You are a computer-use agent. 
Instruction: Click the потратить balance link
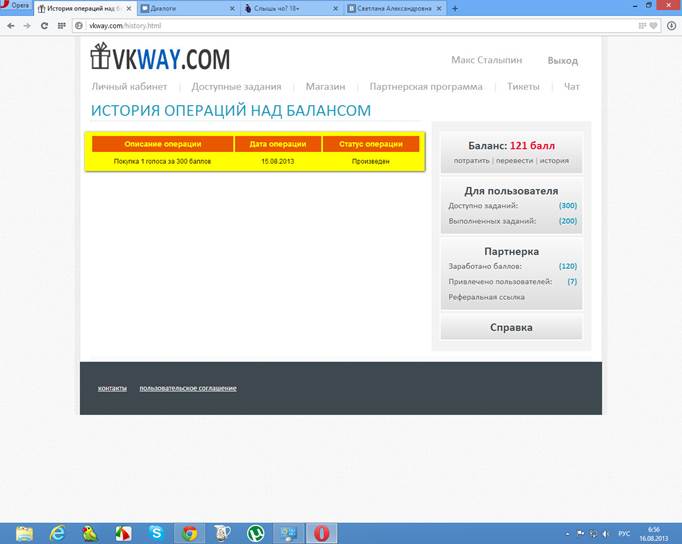click(x=471, y=160)
